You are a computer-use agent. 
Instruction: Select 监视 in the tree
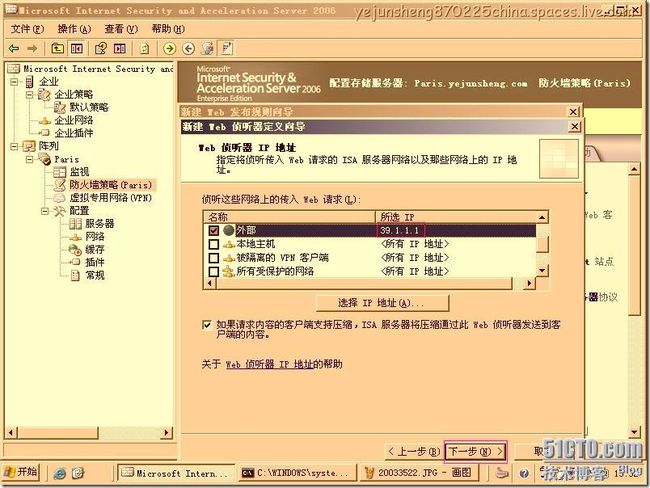79,172
